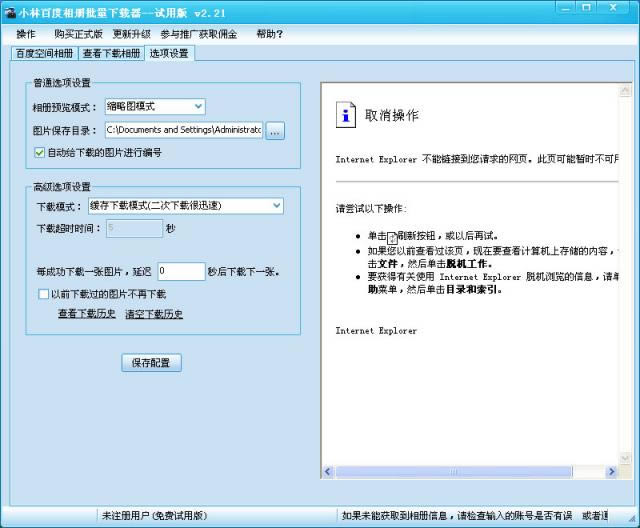Click the delay seconds input field
The height and width of the screenshot is (528, 640).
pyautogui.click(x=181, y=271)
